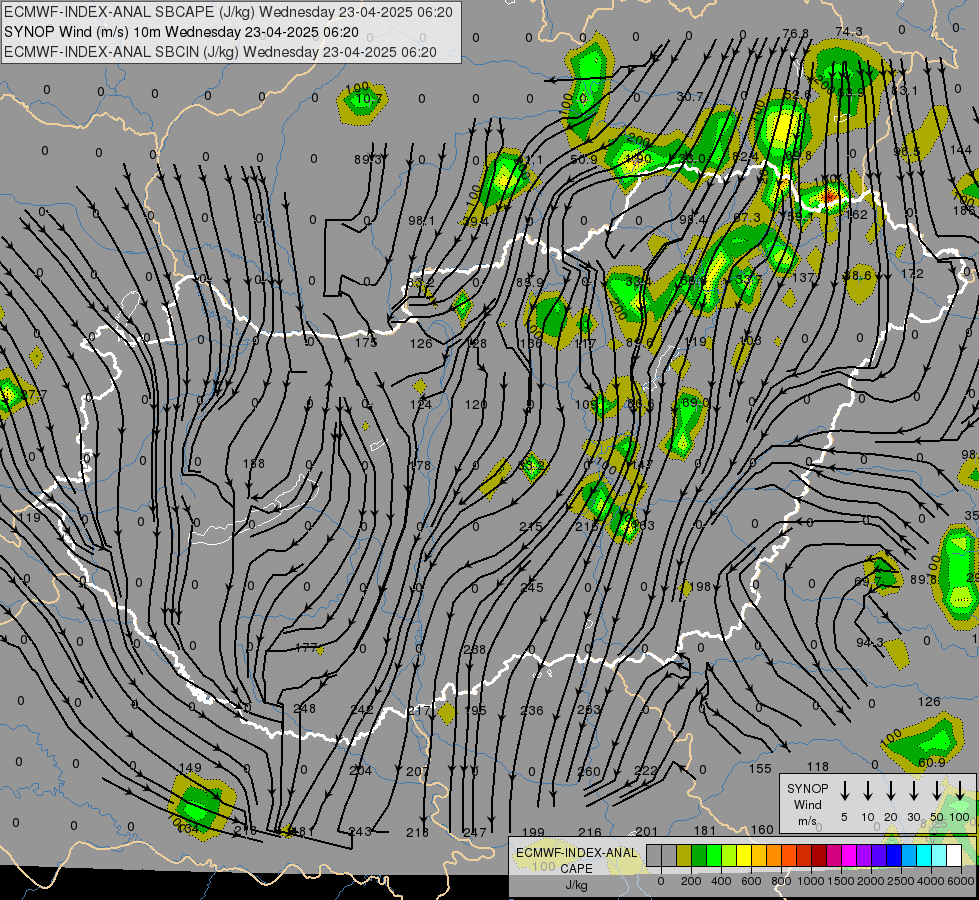
Task: Click the CAPE label in the legend
Action: click(576, 869)
